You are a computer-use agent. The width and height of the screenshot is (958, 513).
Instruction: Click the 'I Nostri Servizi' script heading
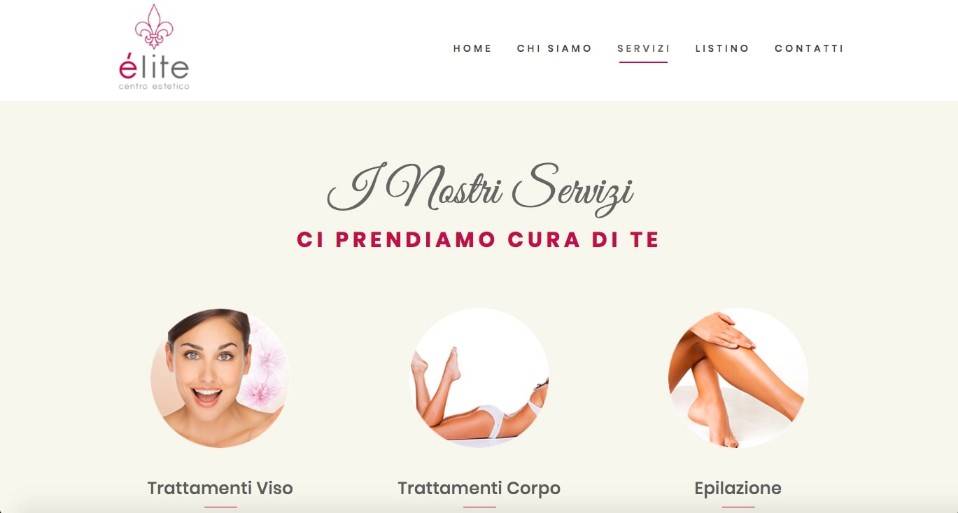(480, 188)
